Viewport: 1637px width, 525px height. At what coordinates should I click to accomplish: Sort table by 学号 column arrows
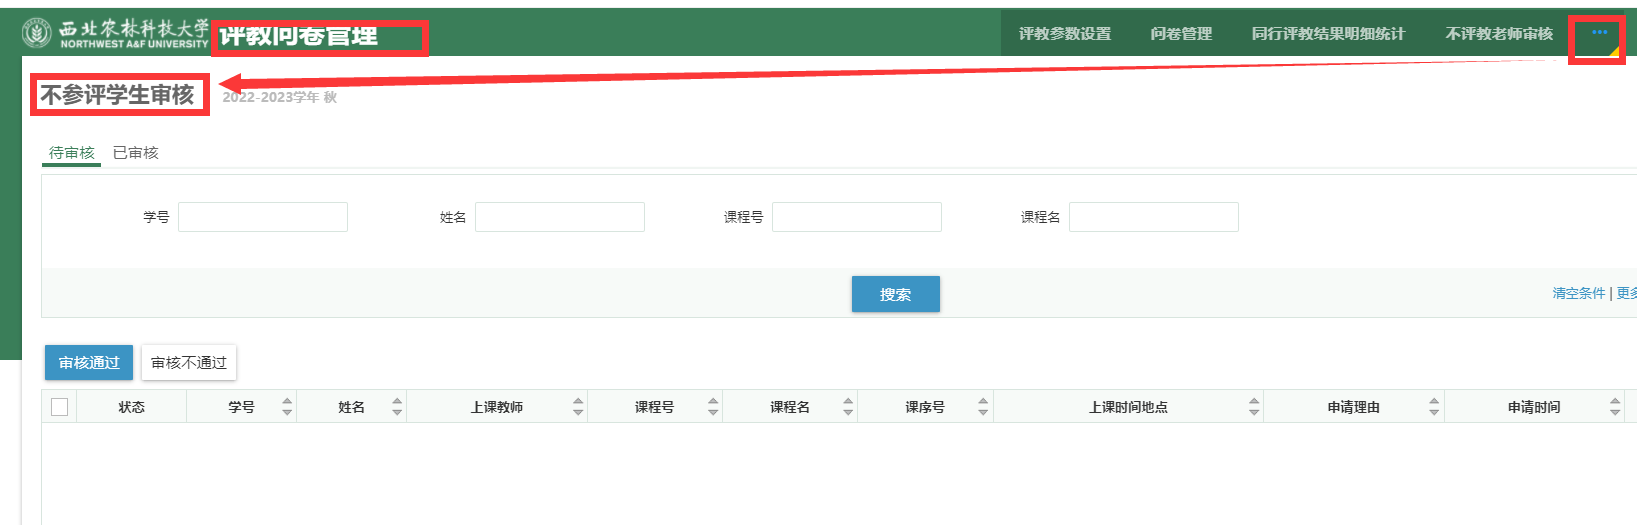click(287, 407)
